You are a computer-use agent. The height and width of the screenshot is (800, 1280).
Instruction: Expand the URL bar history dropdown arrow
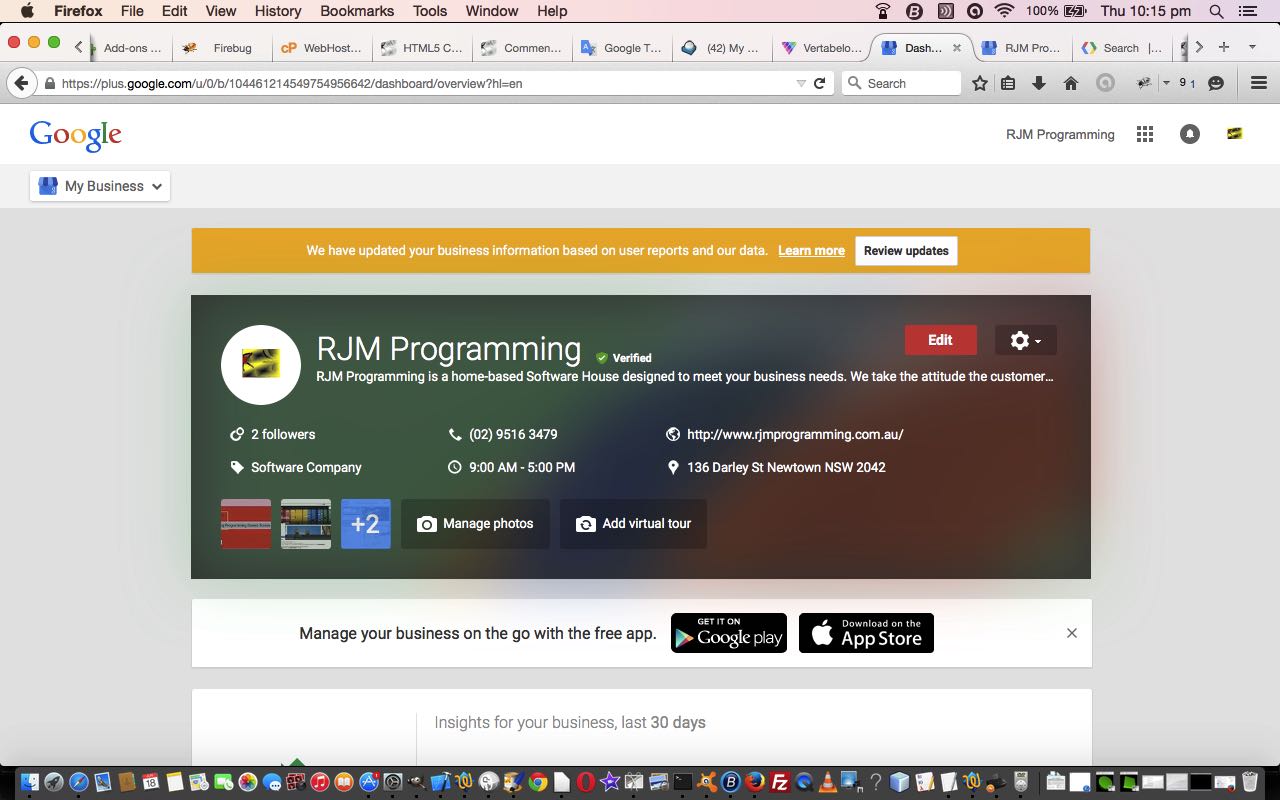tap(801, 84)
